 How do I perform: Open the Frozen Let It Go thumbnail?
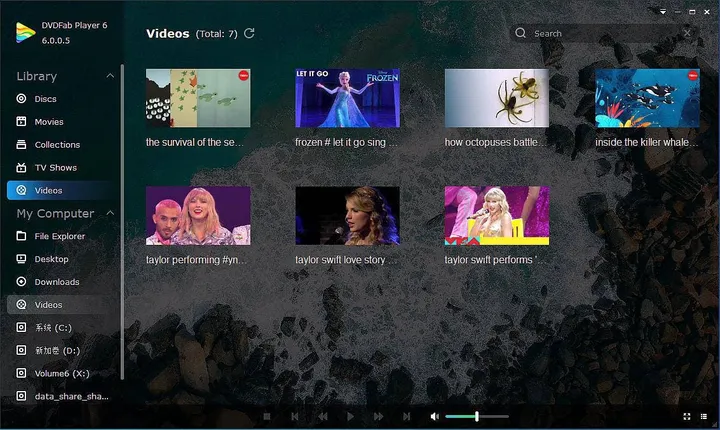[347, 98]
